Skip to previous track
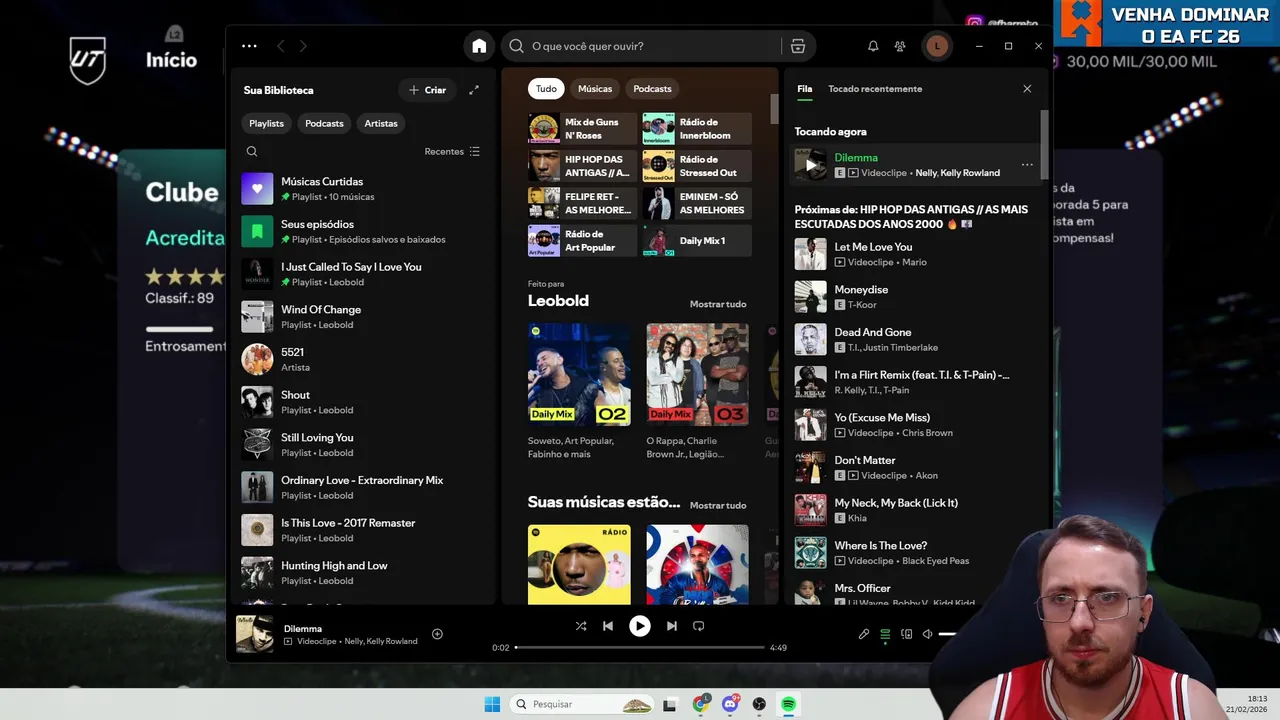 click(608, 626)
